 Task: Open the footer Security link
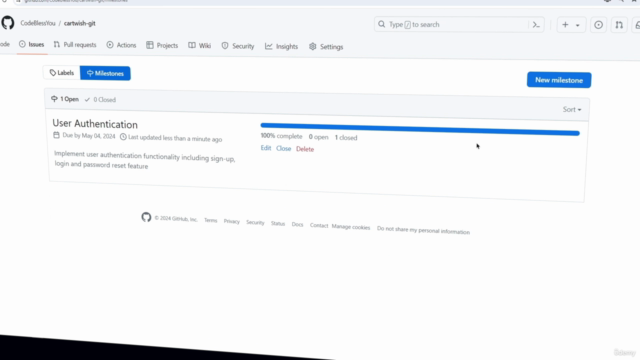click(255, 222)
